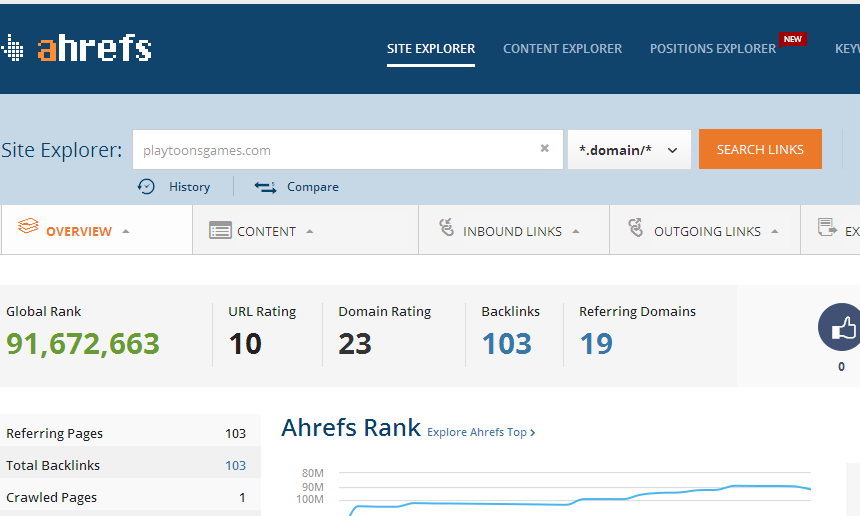Open the Positions Explorer tab
Image resolution: width=860 pixels, height=516 pixels.
pos(712,48)
